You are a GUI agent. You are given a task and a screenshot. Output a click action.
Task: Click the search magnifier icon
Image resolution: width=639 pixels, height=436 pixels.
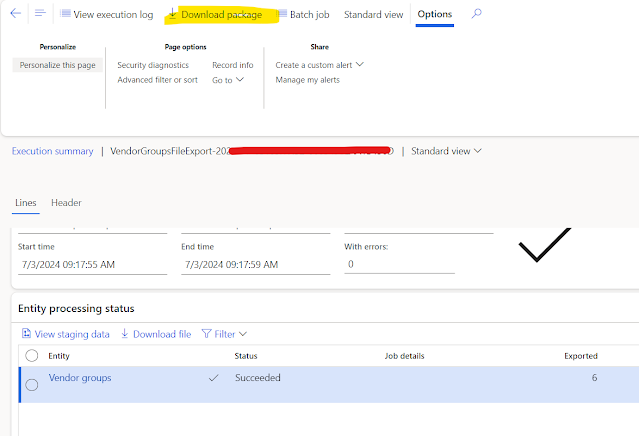click(476, 13)
